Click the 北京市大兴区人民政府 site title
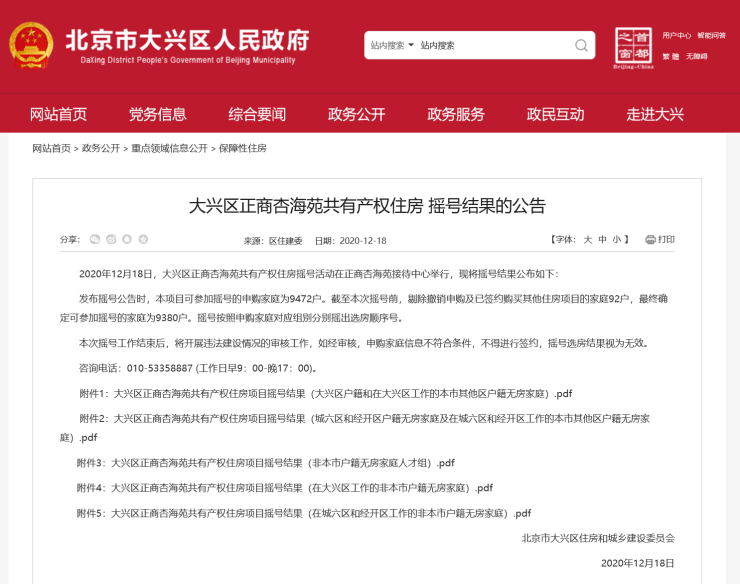Screen dimensions: 740x584 tap(187, 40)
